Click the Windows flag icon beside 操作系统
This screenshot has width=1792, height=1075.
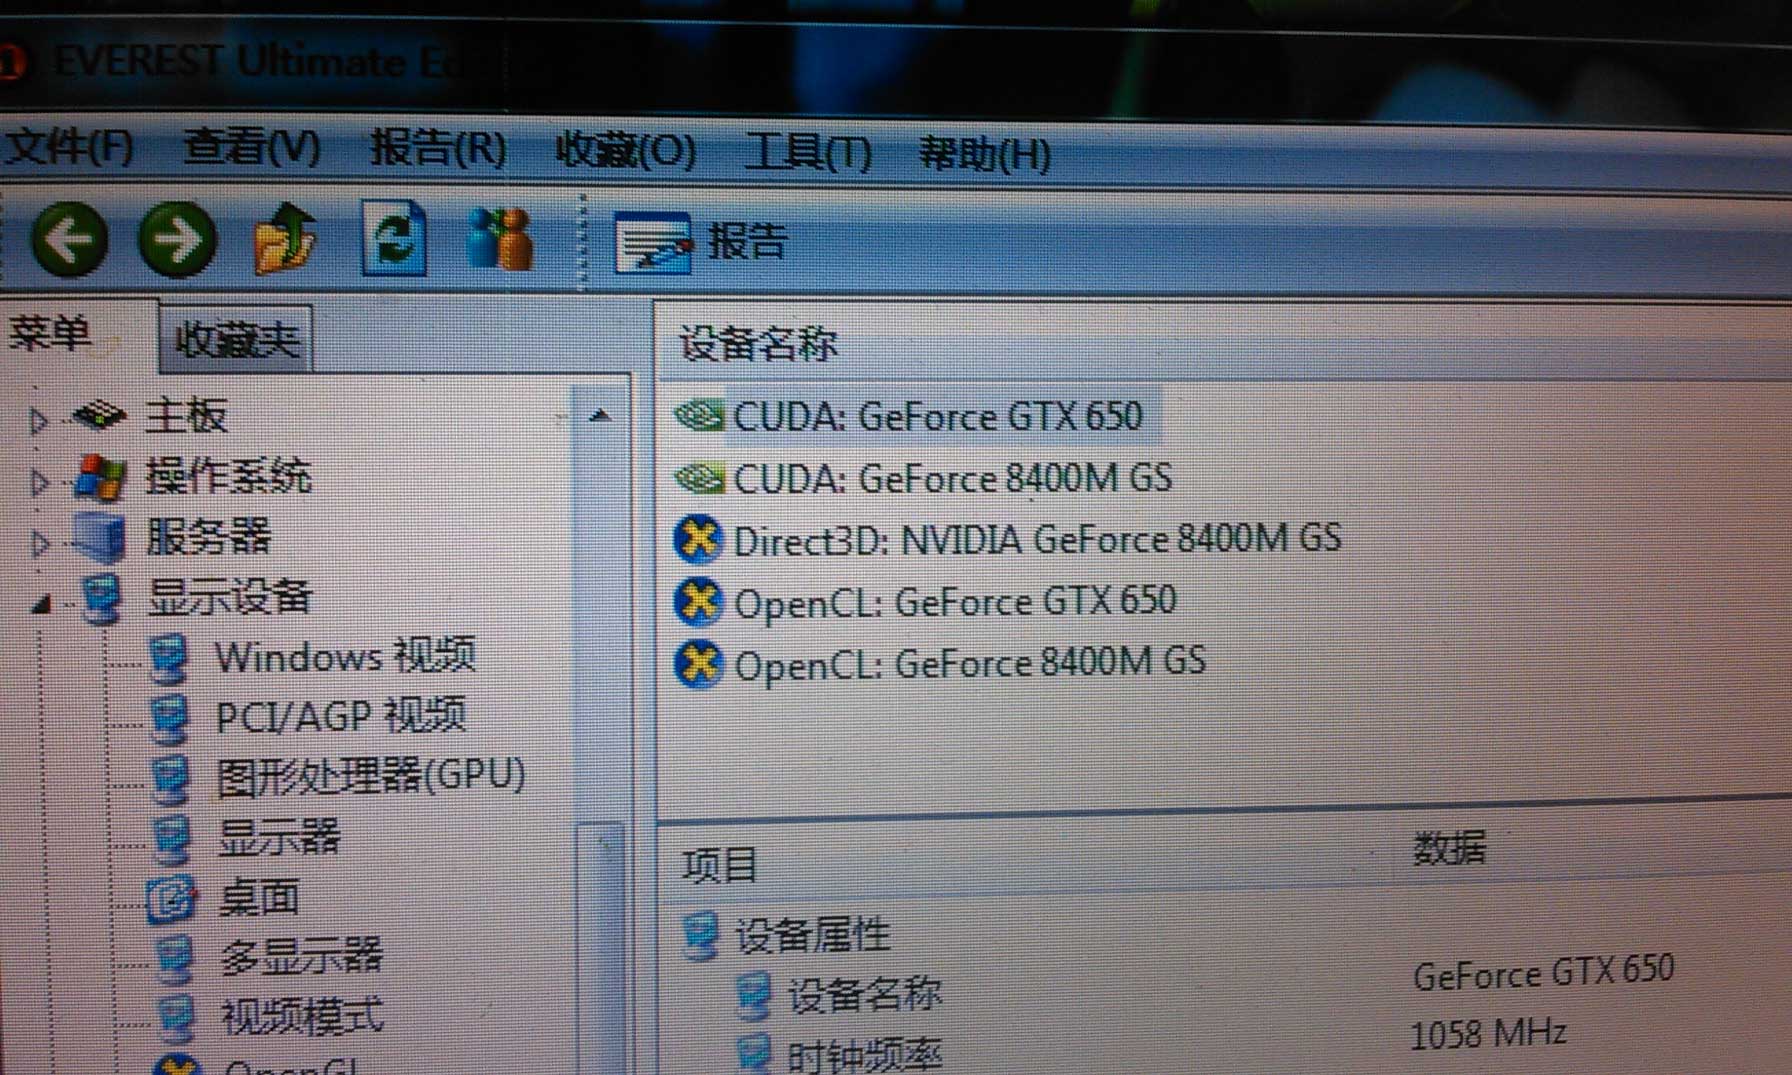[x=100, y=476]
